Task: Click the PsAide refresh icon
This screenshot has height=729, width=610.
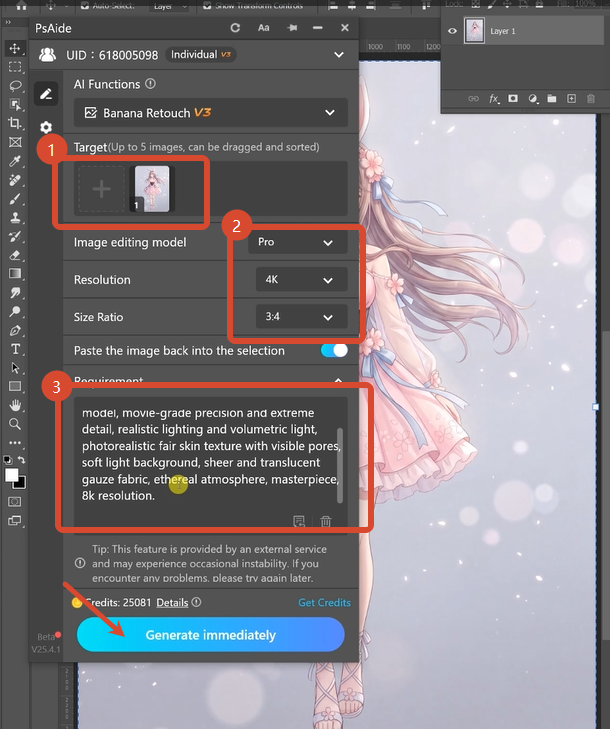Action: [x=235, y=28]
